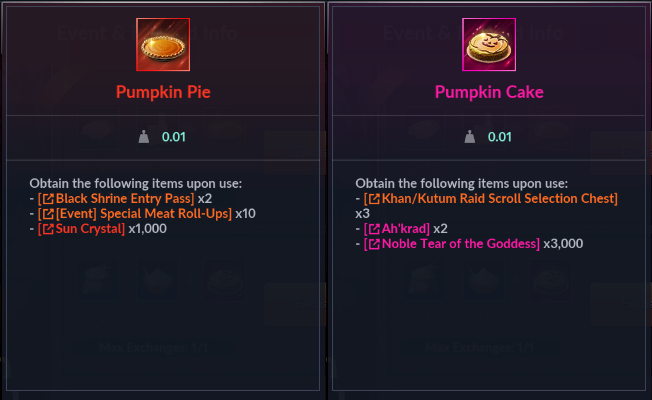Open the Noble Tear of the Goddess link
Image resolution: width=652 pixels, height=400 pixels.
[x=458, y=244]
